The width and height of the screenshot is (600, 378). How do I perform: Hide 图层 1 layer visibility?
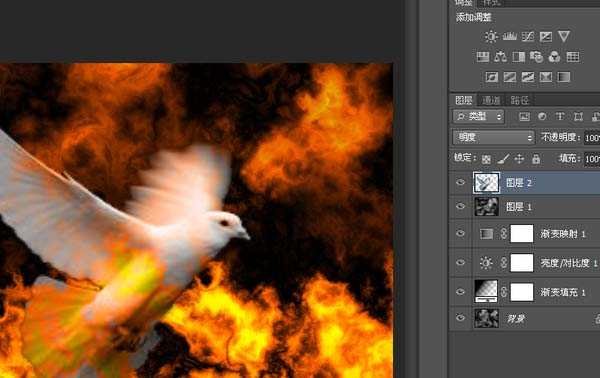pyautogui.click(x=461, y=207)
